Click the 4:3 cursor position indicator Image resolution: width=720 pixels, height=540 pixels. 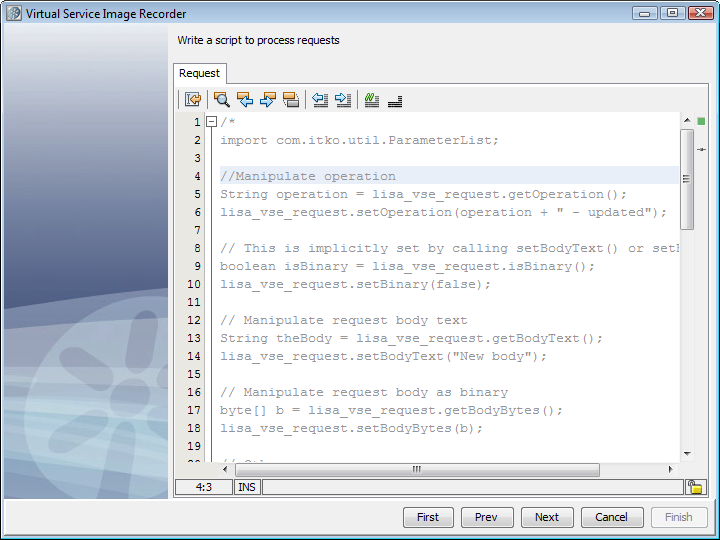pos(204,487)
